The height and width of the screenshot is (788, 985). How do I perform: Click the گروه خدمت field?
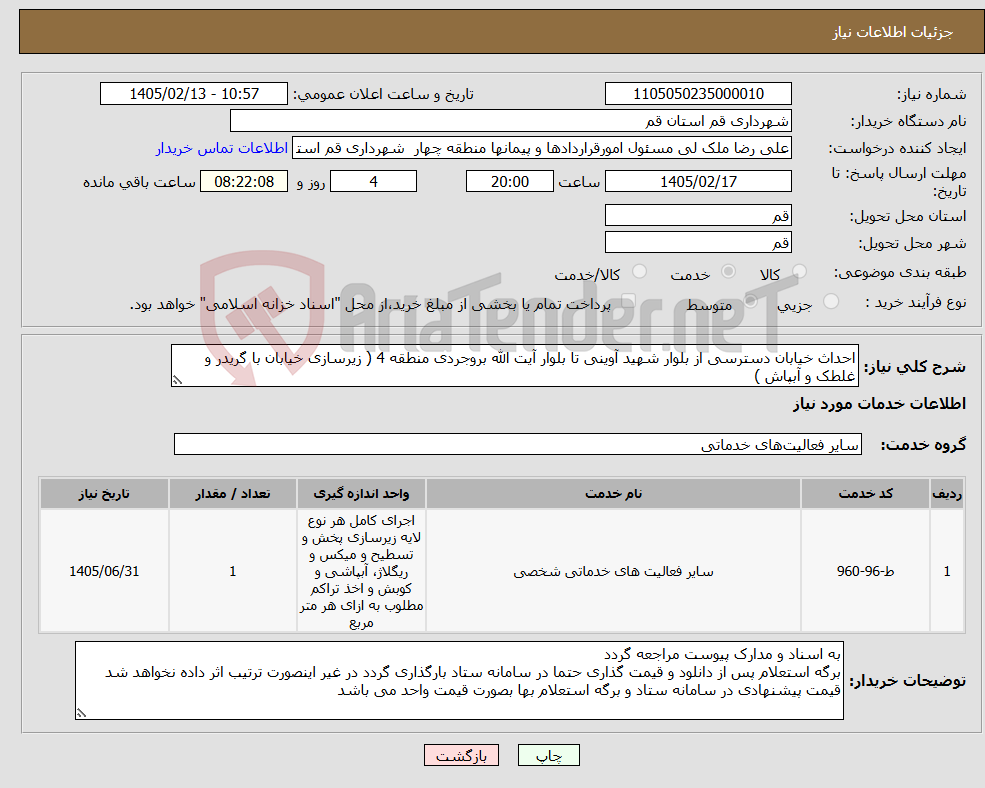[518, 444]
